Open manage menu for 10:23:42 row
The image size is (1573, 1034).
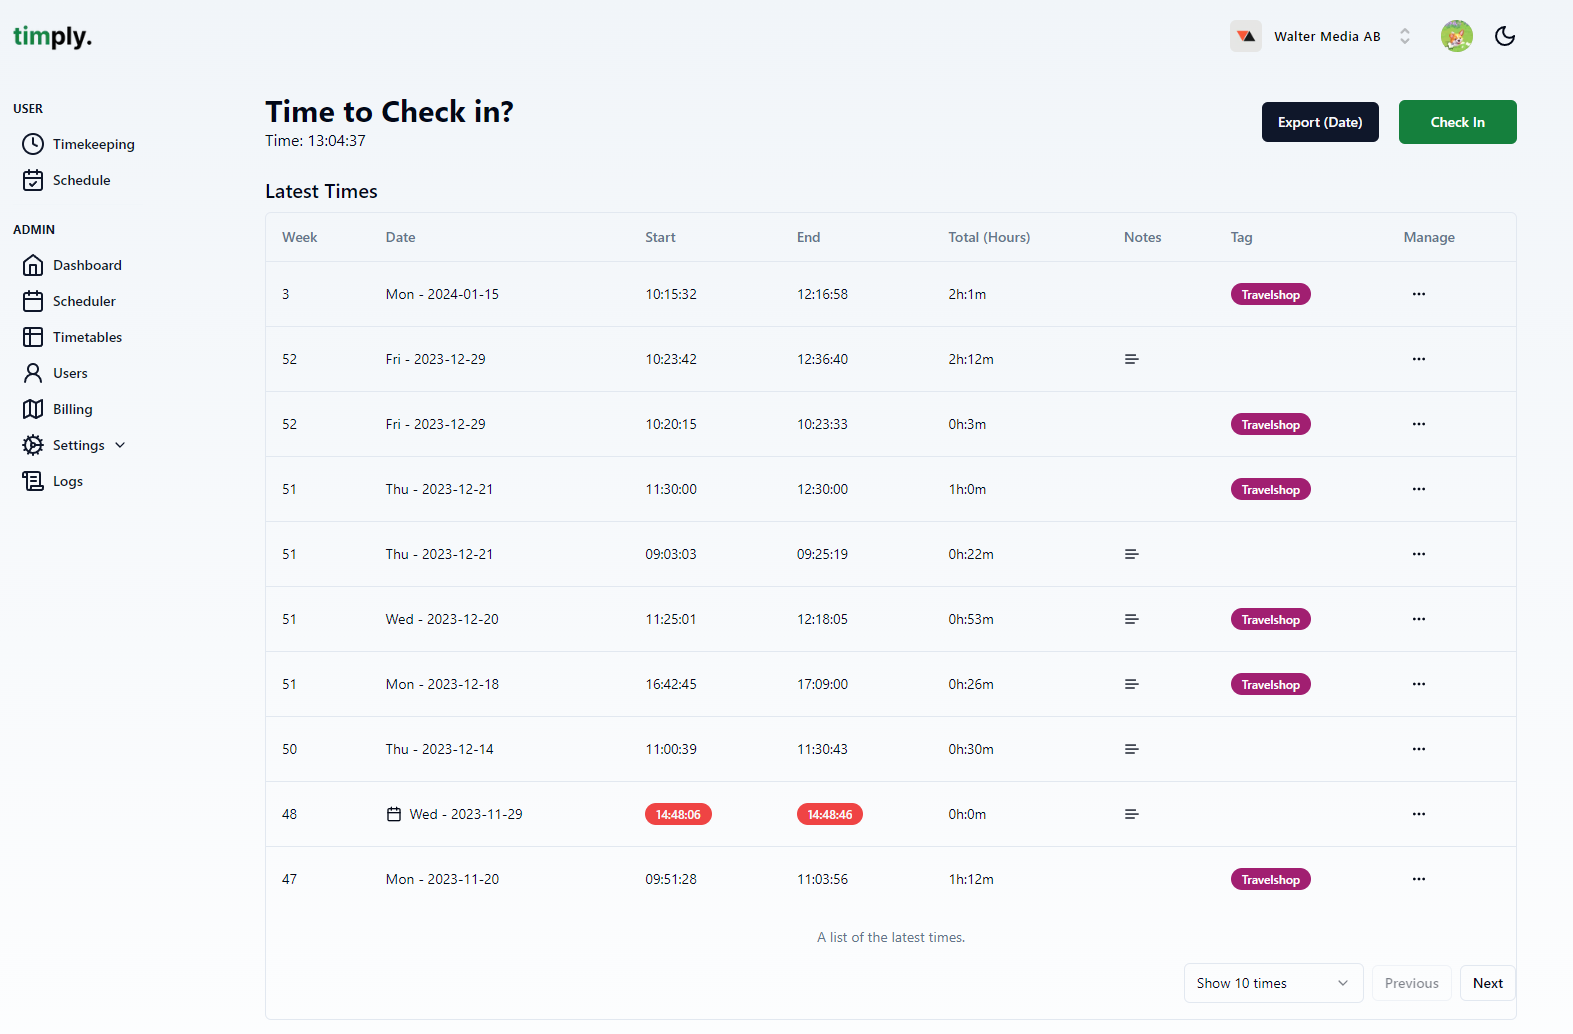tap(1419, 359)
